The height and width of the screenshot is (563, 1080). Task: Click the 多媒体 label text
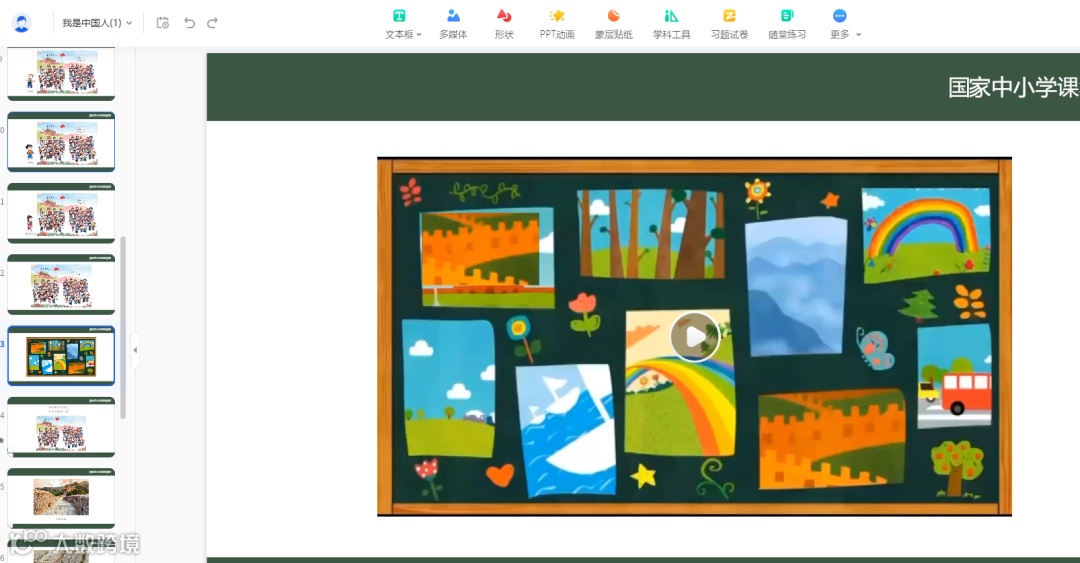tap(453, 34)
